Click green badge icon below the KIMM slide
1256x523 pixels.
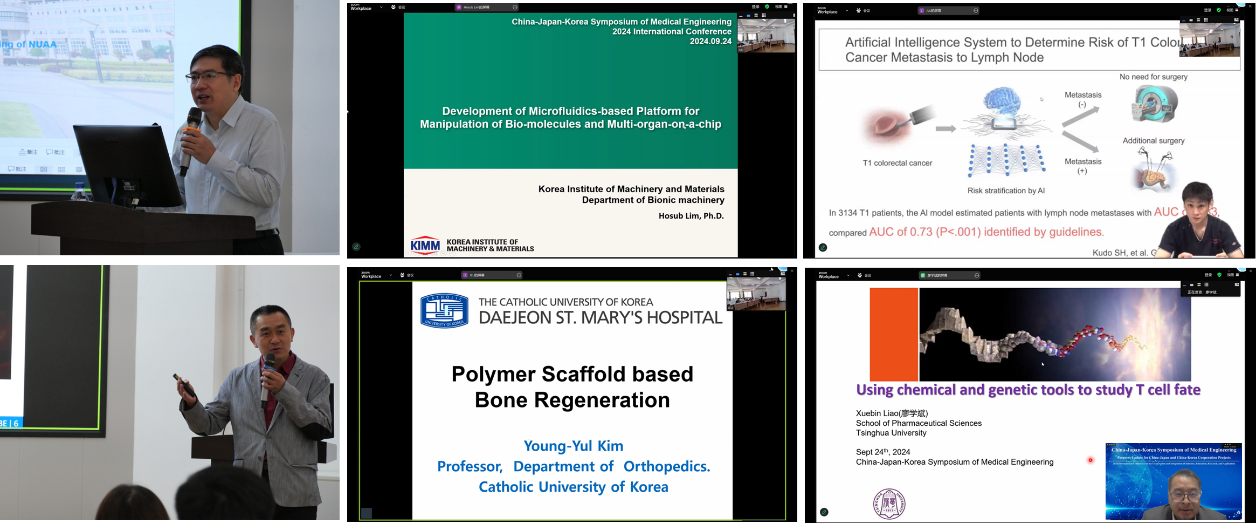click(356, 247)
